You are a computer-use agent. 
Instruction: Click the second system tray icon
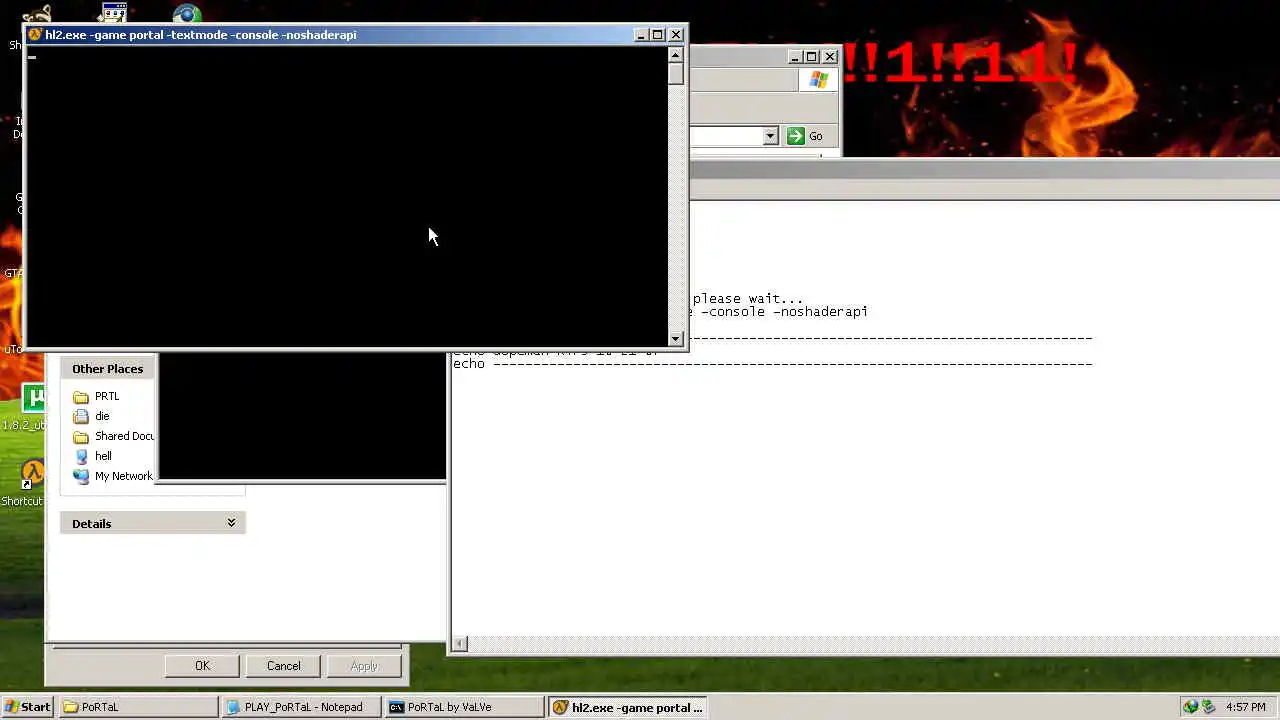tap(1208, 707)
